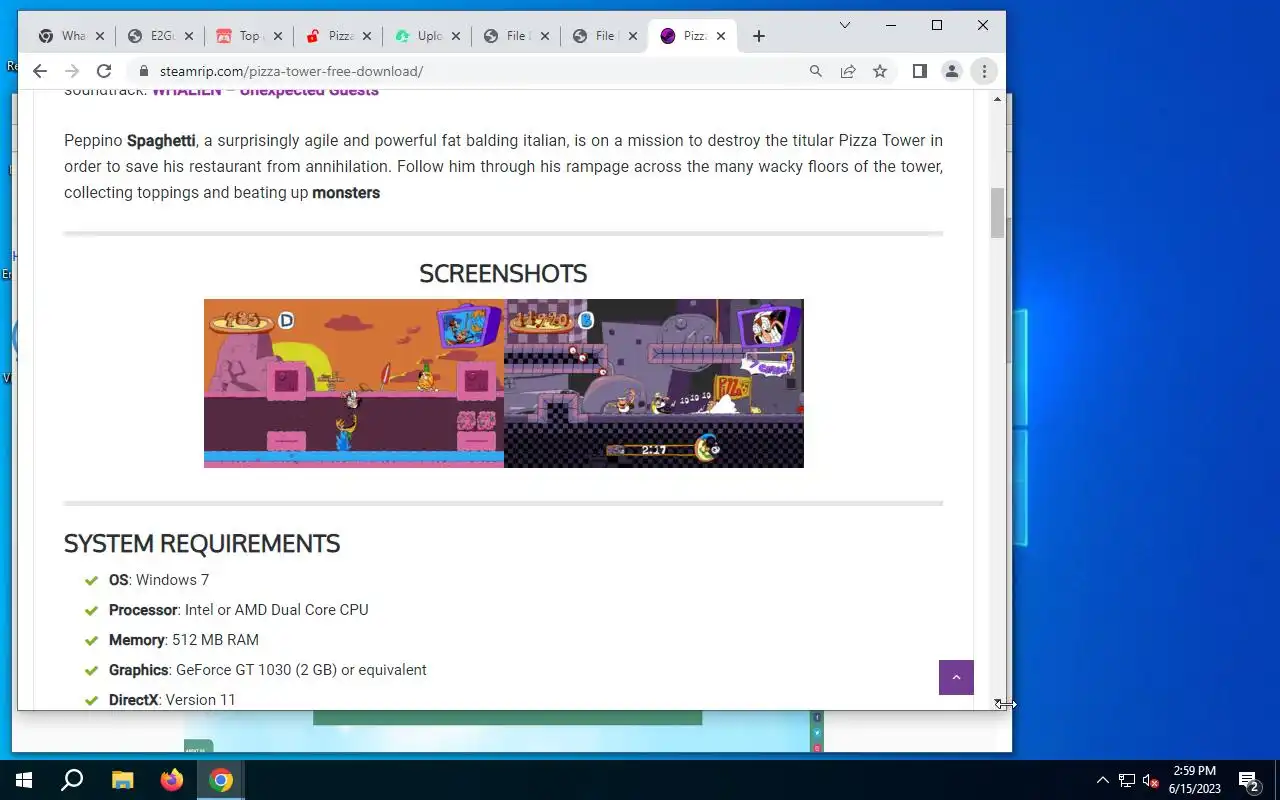Click the SCREENSHOTS heading

click(503, 274)
